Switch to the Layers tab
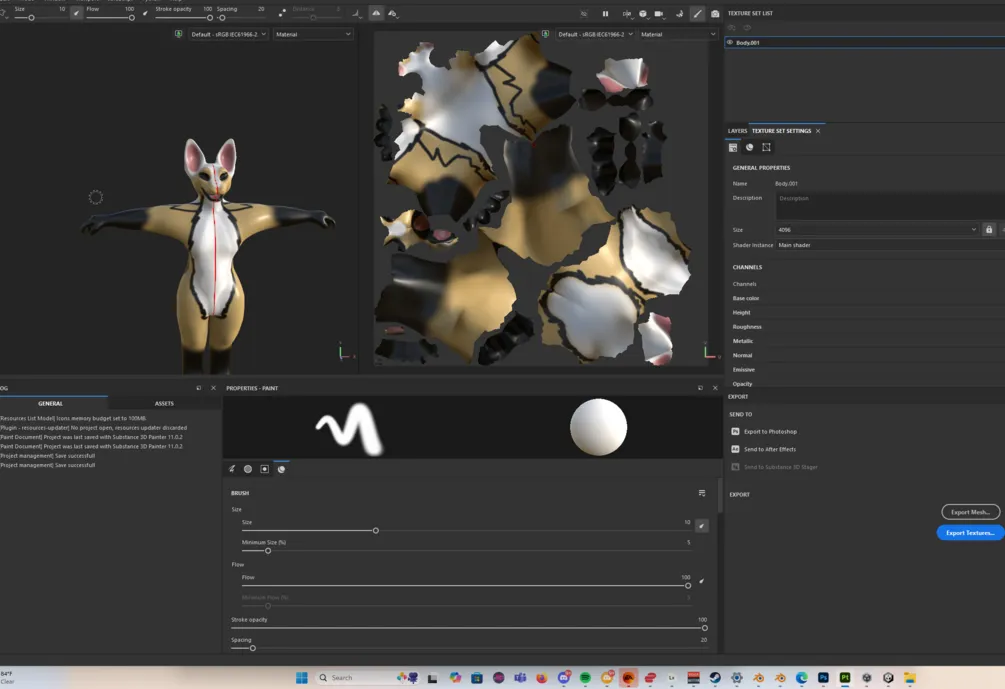This screenshot has height=689, width=1005. pyautogui.click(x=737, y=131)
